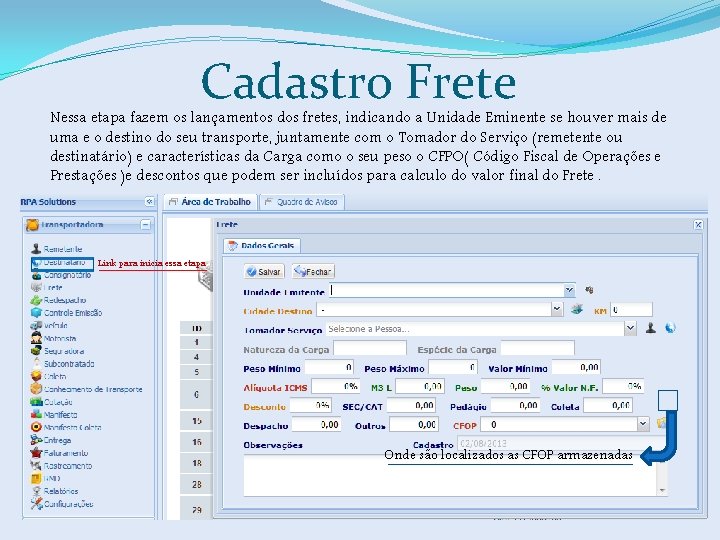The height and width of the screenshot is (540, 720).
Task: Expand the Unidade Emitente dropdown
Action: coord(569,290)
